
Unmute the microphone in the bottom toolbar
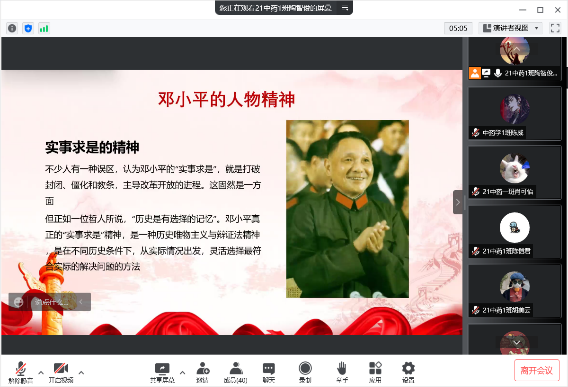(x=20, y=372)
